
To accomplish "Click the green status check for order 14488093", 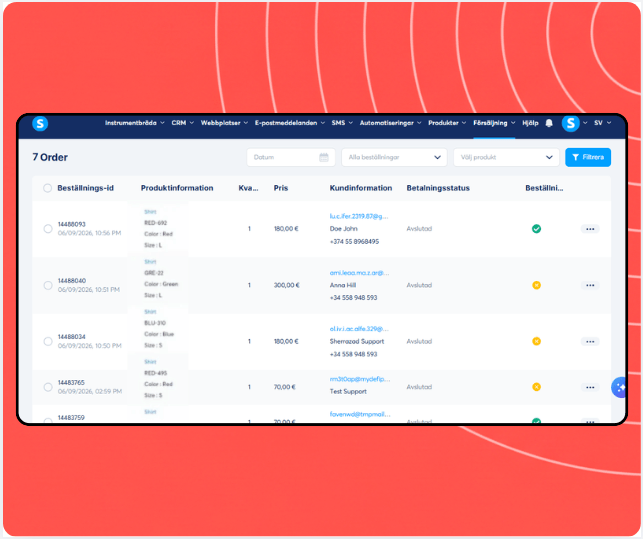I will click(x=536, y=229).
